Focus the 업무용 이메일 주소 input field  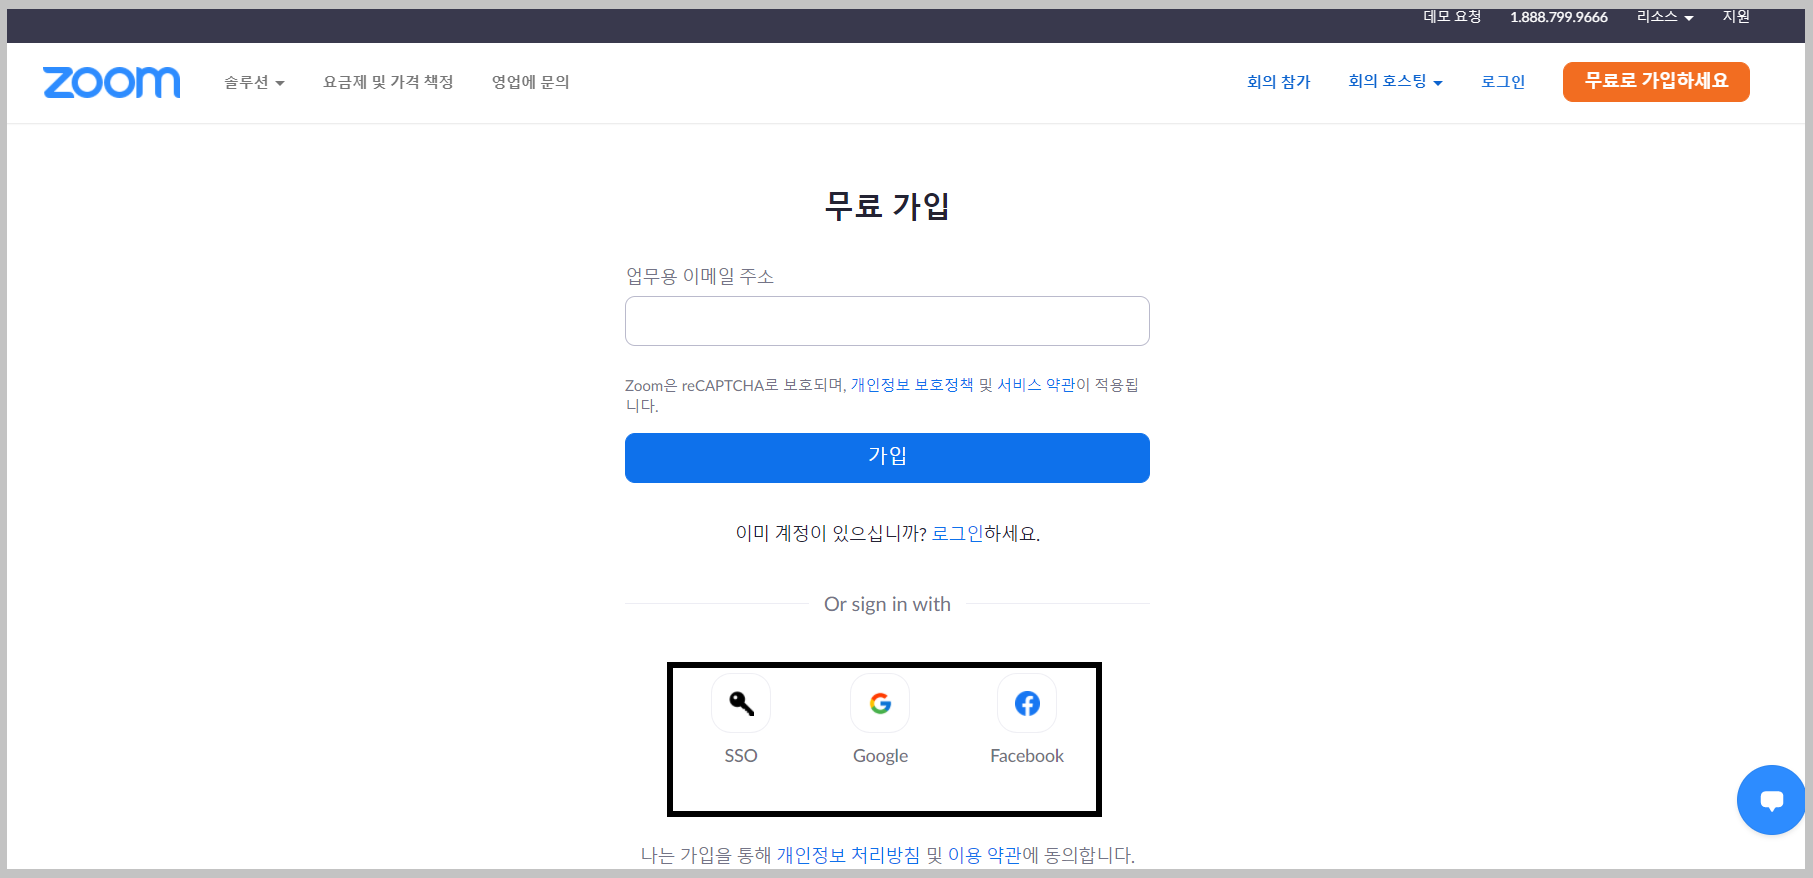coord(887,321)
